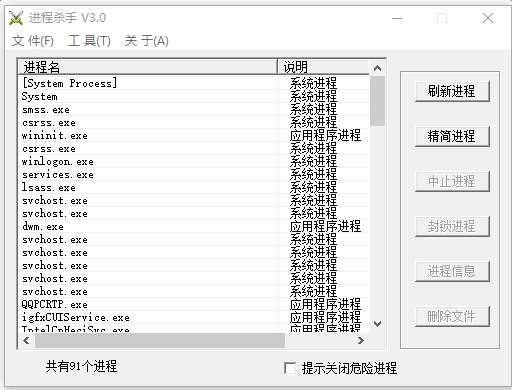The height and width of the screenshot is (390, 512).
Task: Open the 工具(T) menu
Action: 89,41
